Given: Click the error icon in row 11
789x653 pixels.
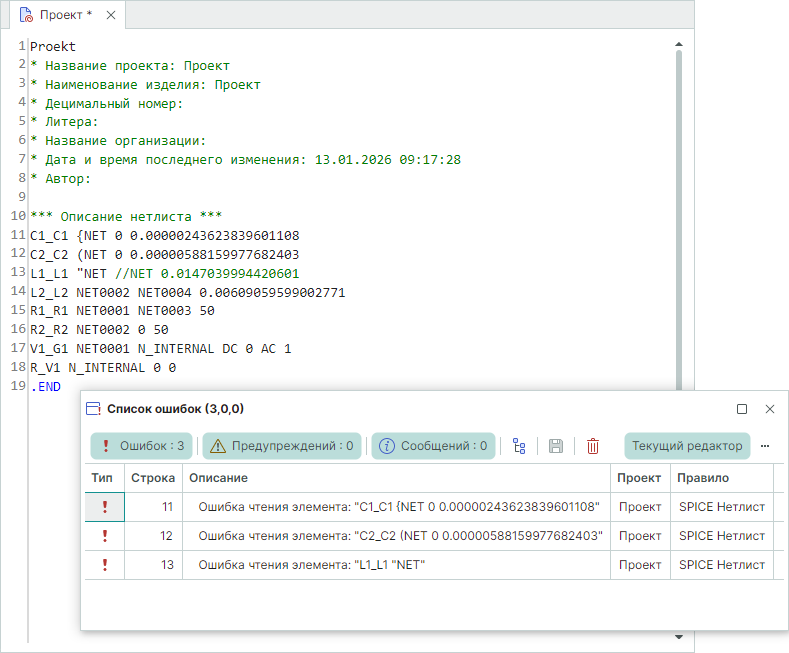Looking at the screenshot, I should click(x=104, y=507).
